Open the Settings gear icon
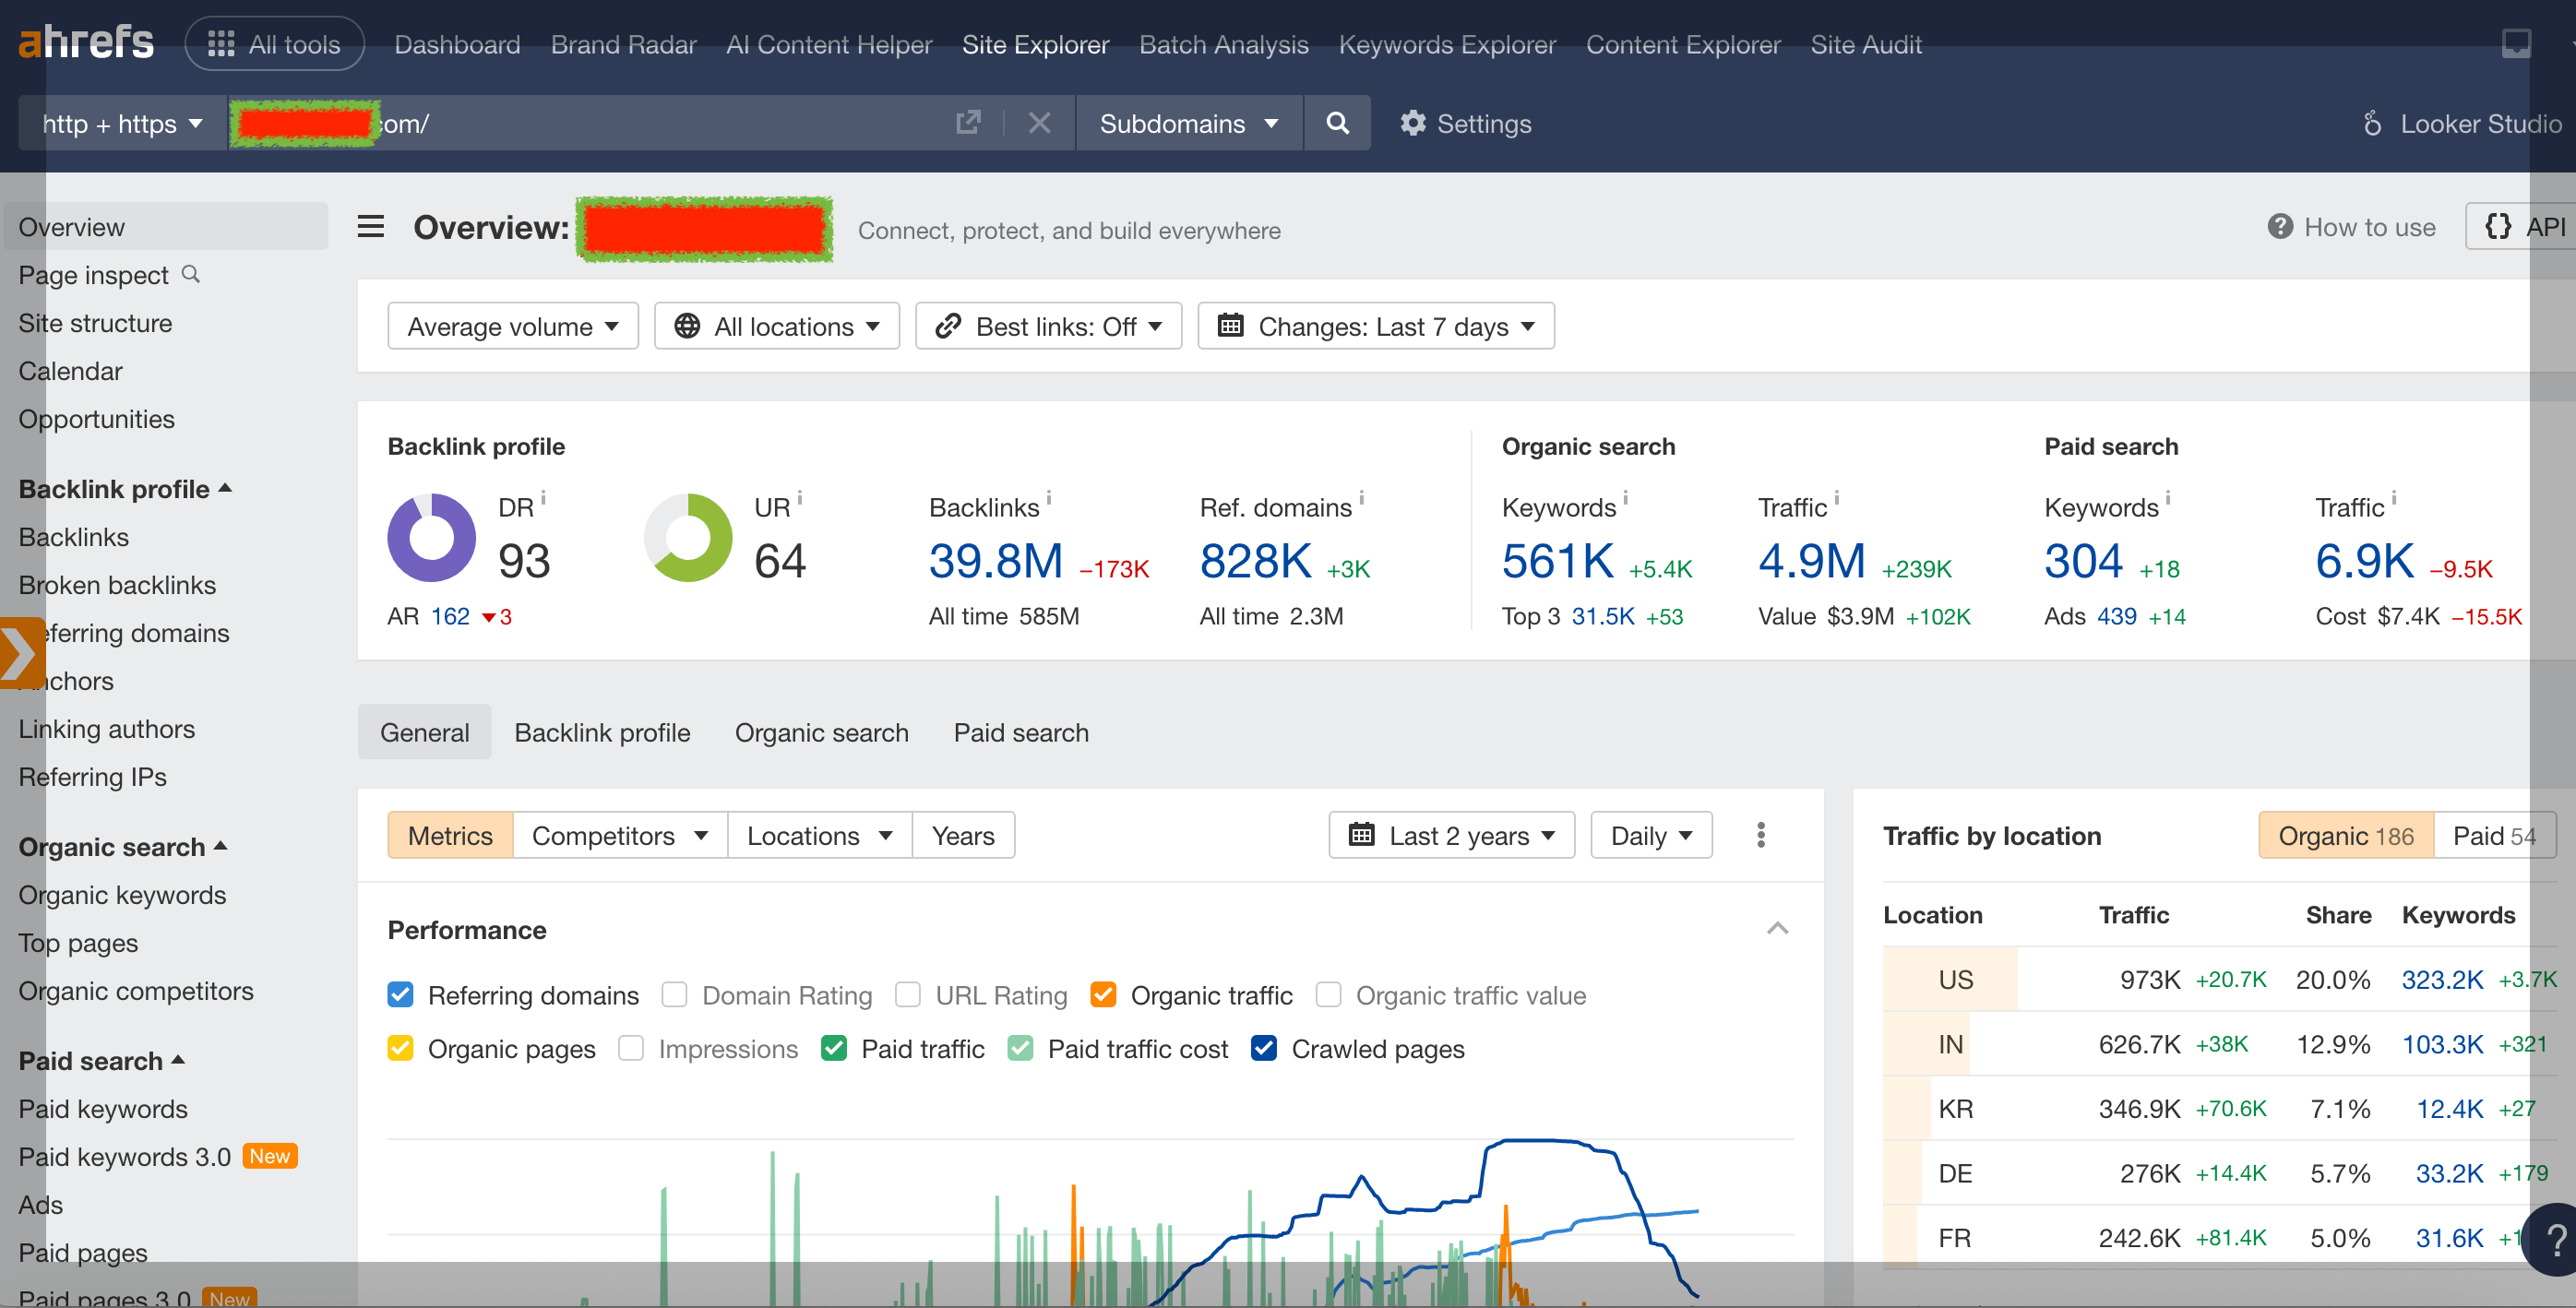Image resolution: width=2576 pixels, height=1308 pixels. 1412,123
